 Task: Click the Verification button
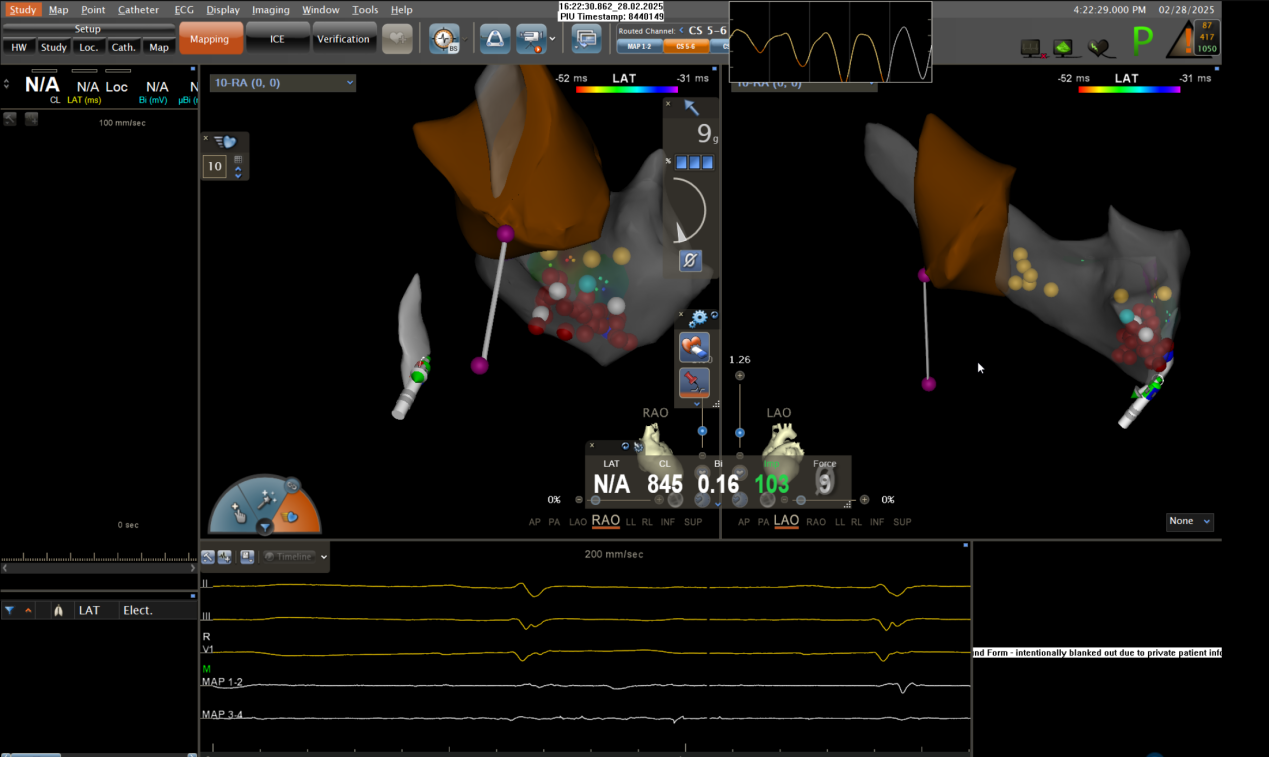343,39
